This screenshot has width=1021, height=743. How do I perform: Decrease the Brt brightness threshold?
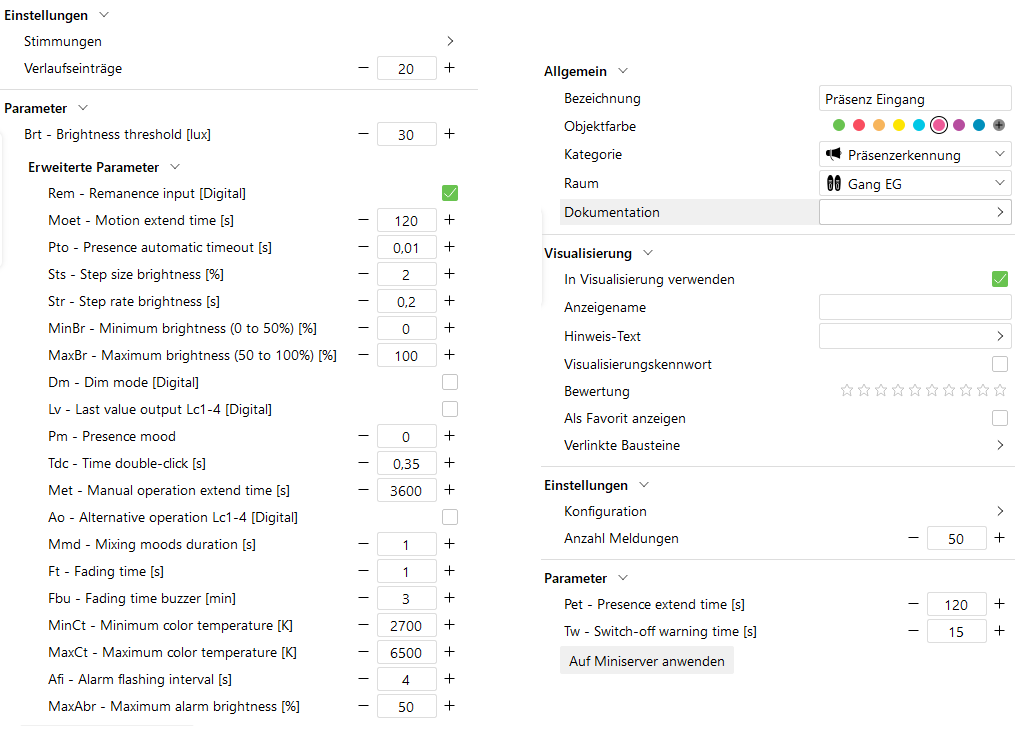pyautogui.click(x=361, y=134)
